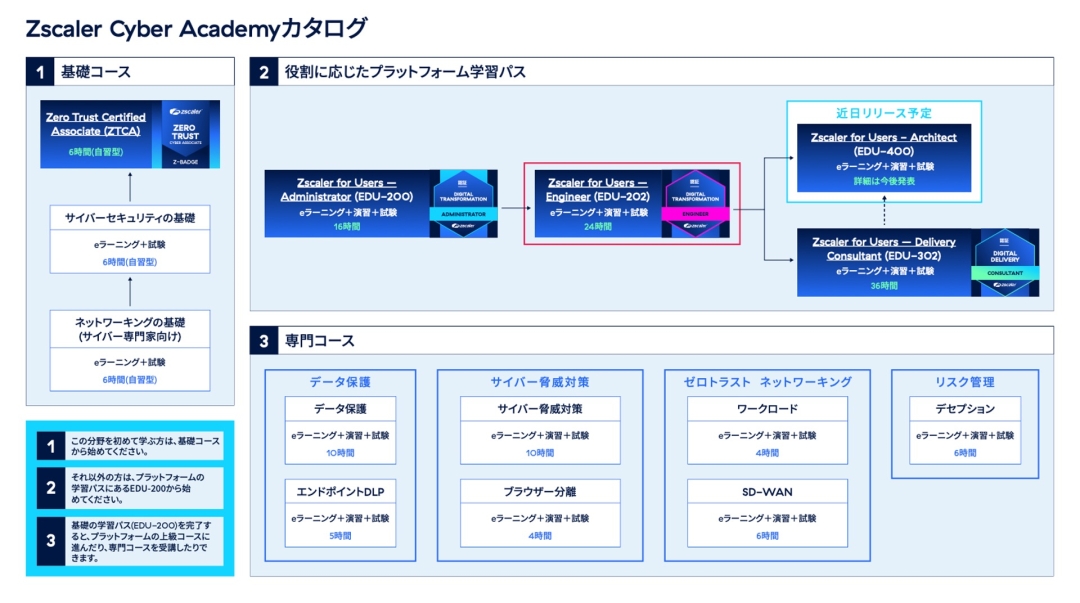Click number 3 icon beside 専門コース heading
Image resolution: width=1080 pixels, height=603 pixels.
(264, 341)
